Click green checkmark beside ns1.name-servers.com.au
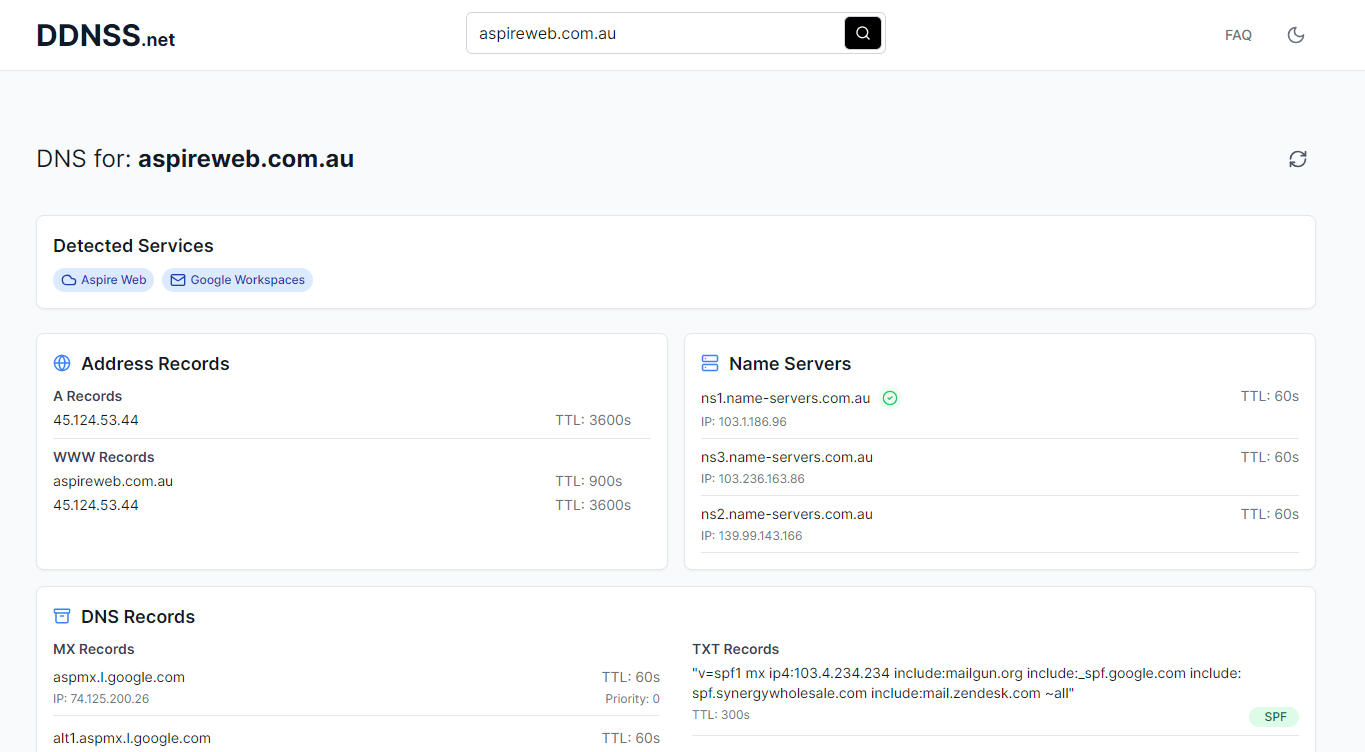This screenshot has width=1365, height=752. pyautogui.click(x=890, y=398)
